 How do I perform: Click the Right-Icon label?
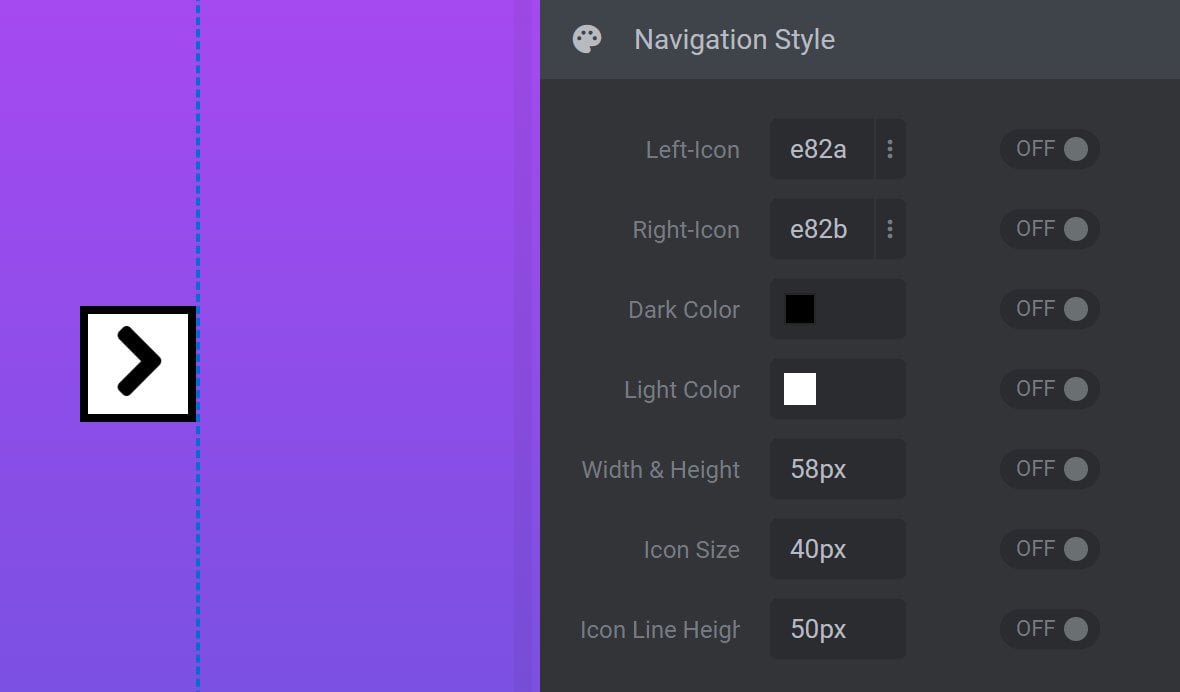[686, 229]
